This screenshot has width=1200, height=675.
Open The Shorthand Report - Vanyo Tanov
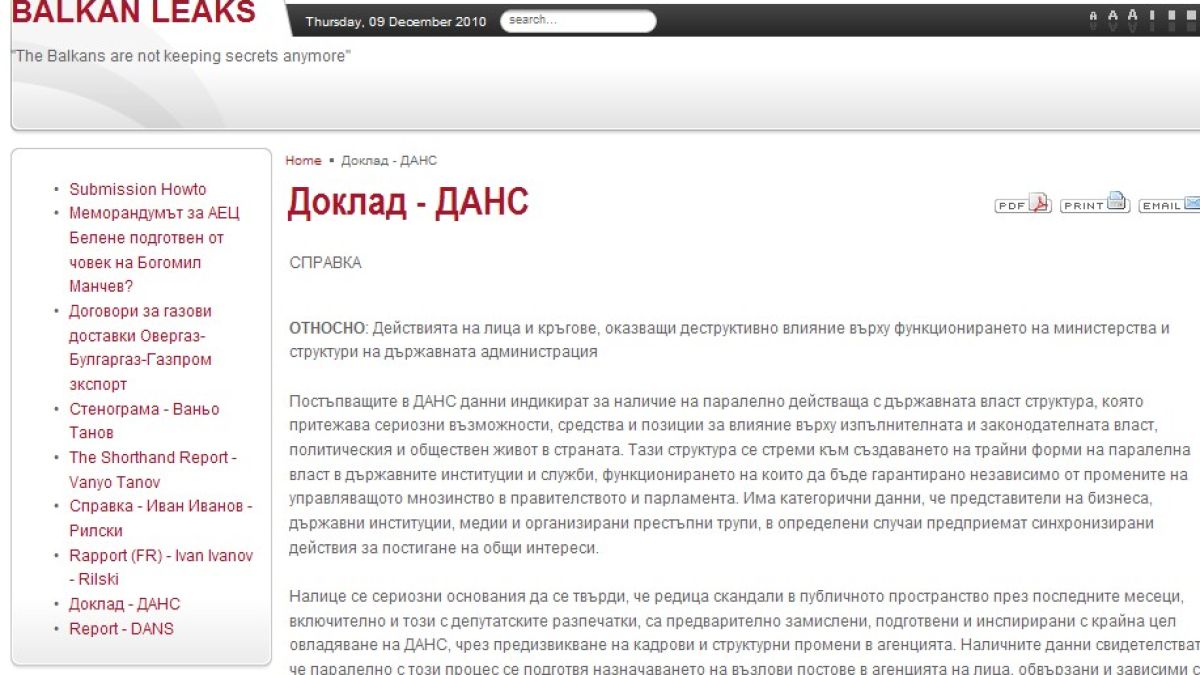152,469
